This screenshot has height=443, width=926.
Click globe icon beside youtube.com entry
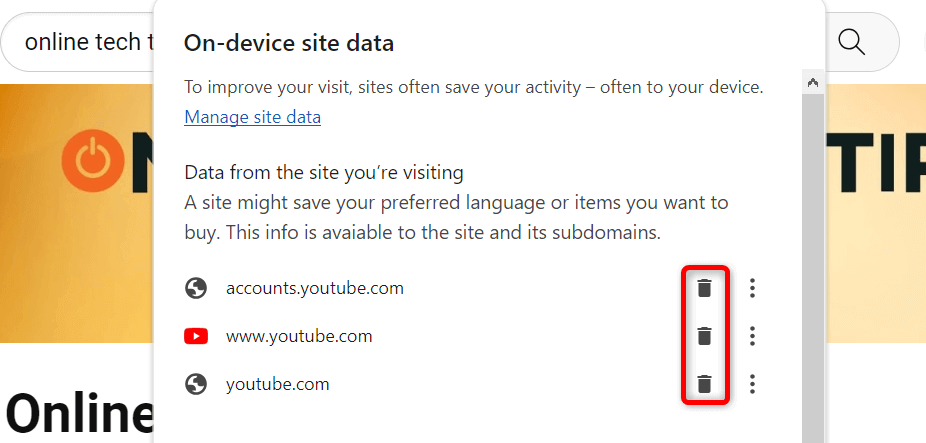[196, 384]
